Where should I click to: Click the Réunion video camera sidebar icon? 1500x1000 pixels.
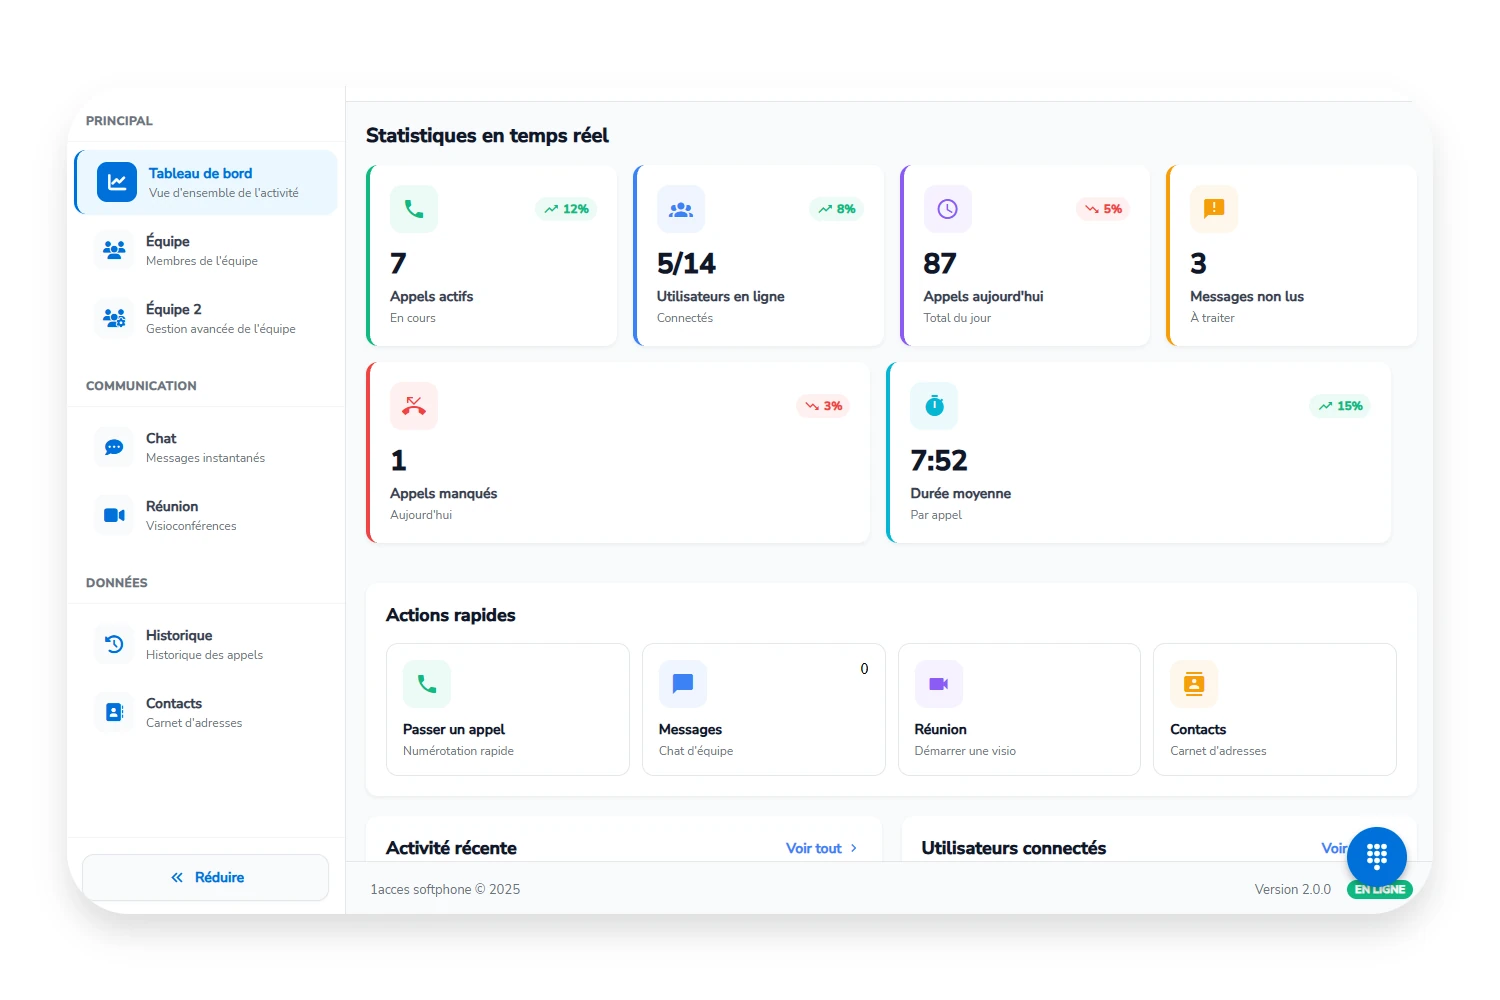113,514
